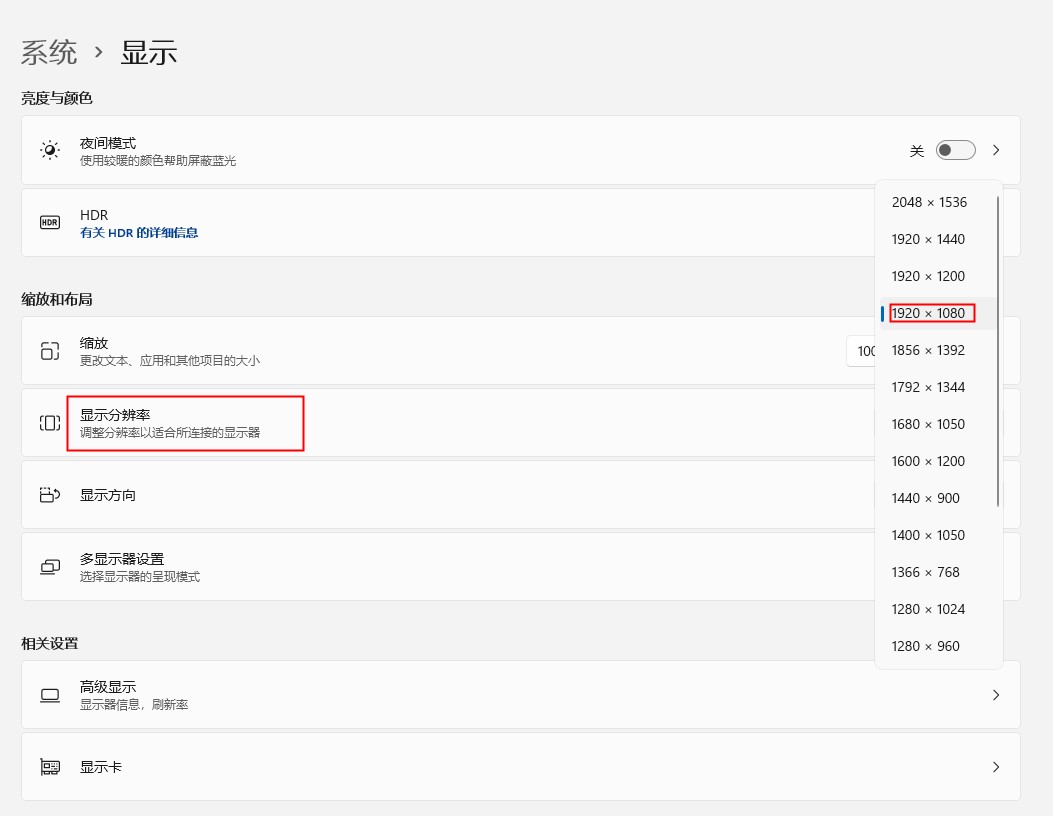Viewport: 1053px width, 816px height.
Task: Click the night mode sun icon
Action: click(50, 151)
